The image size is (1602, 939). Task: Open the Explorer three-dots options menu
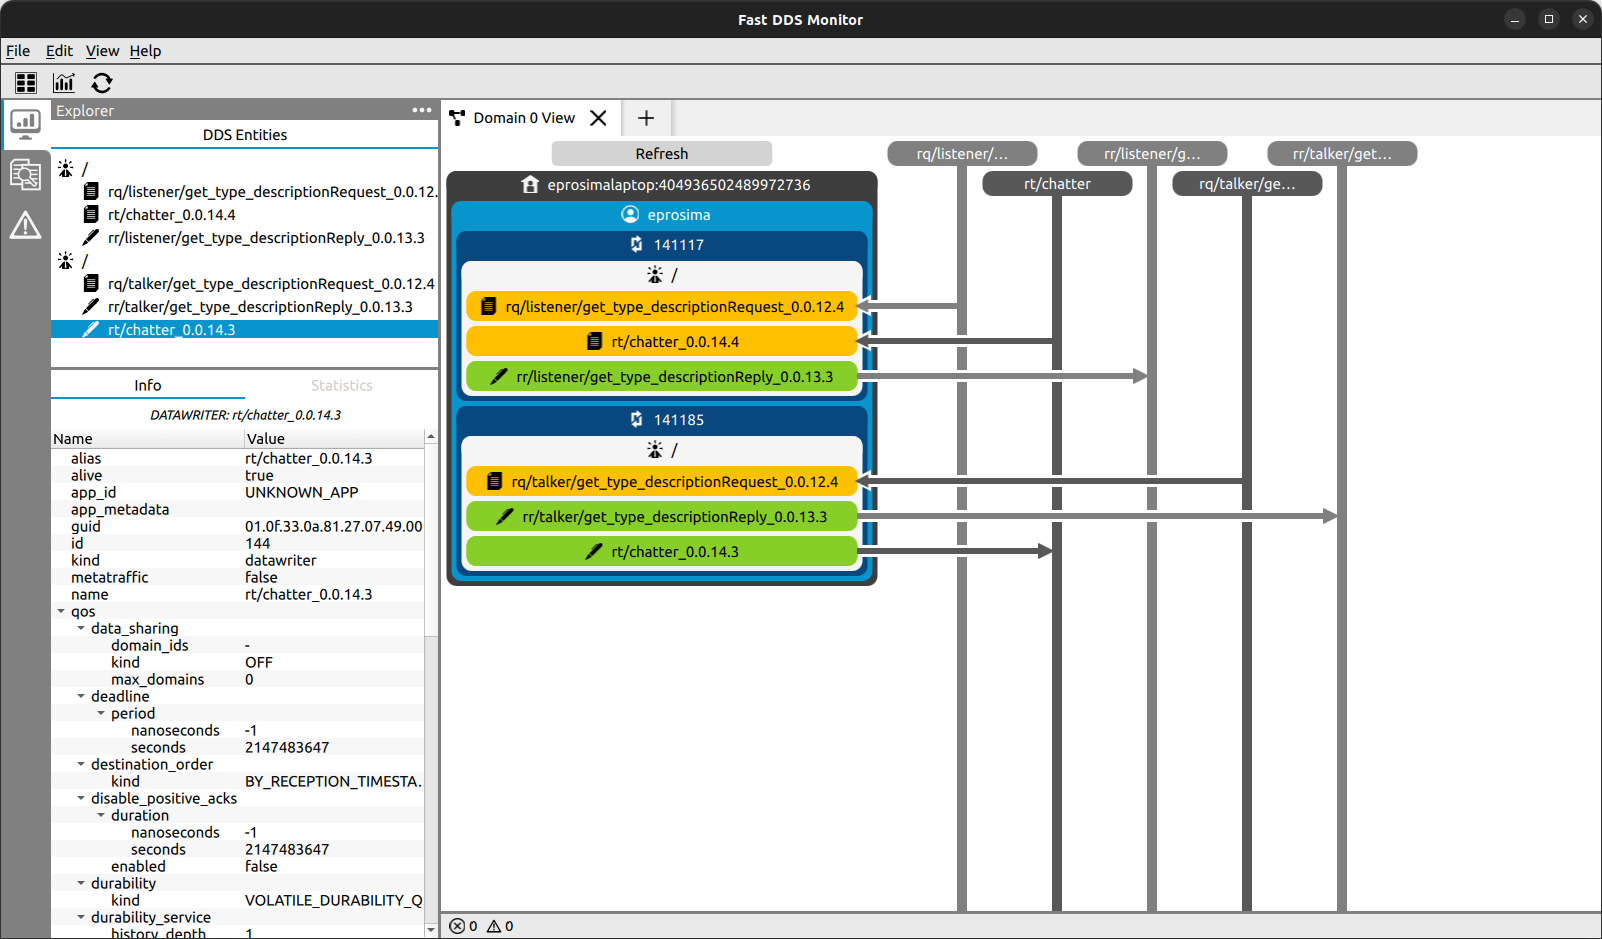pos(422,111)
